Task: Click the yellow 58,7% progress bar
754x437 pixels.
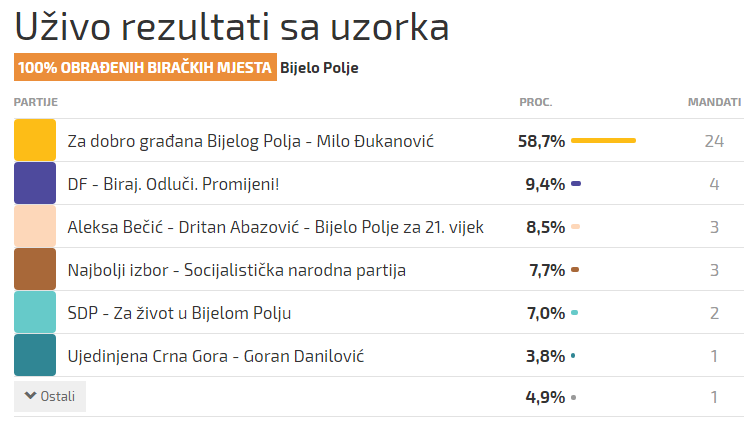Action: 603,141
